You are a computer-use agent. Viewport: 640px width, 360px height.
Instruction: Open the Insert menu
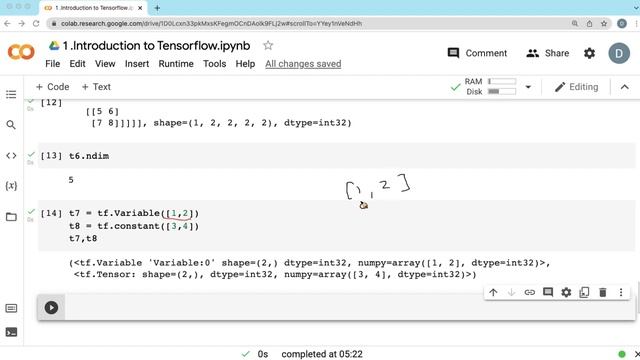click(137, 64)
